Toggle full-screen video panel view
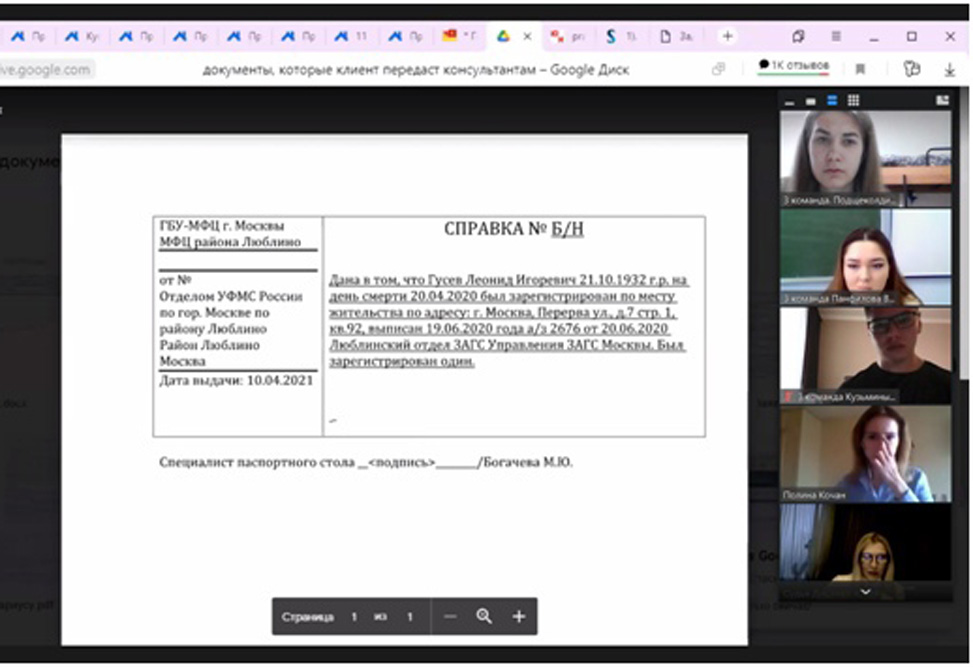973x667 pixels. pyautogui.click(x=941, y=100)
